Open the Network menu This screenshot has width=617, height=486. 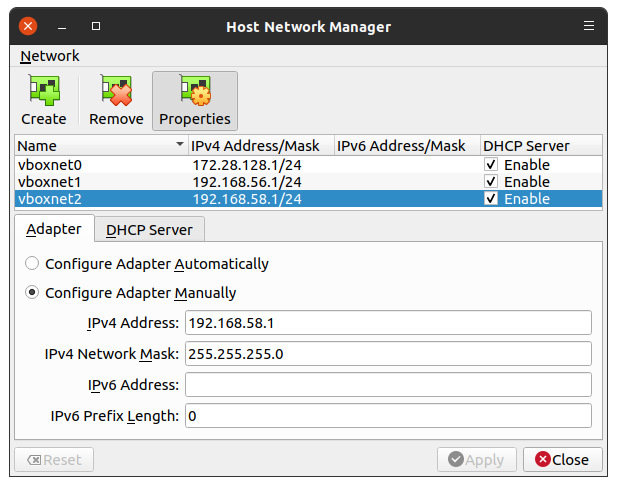coord(50,56)
